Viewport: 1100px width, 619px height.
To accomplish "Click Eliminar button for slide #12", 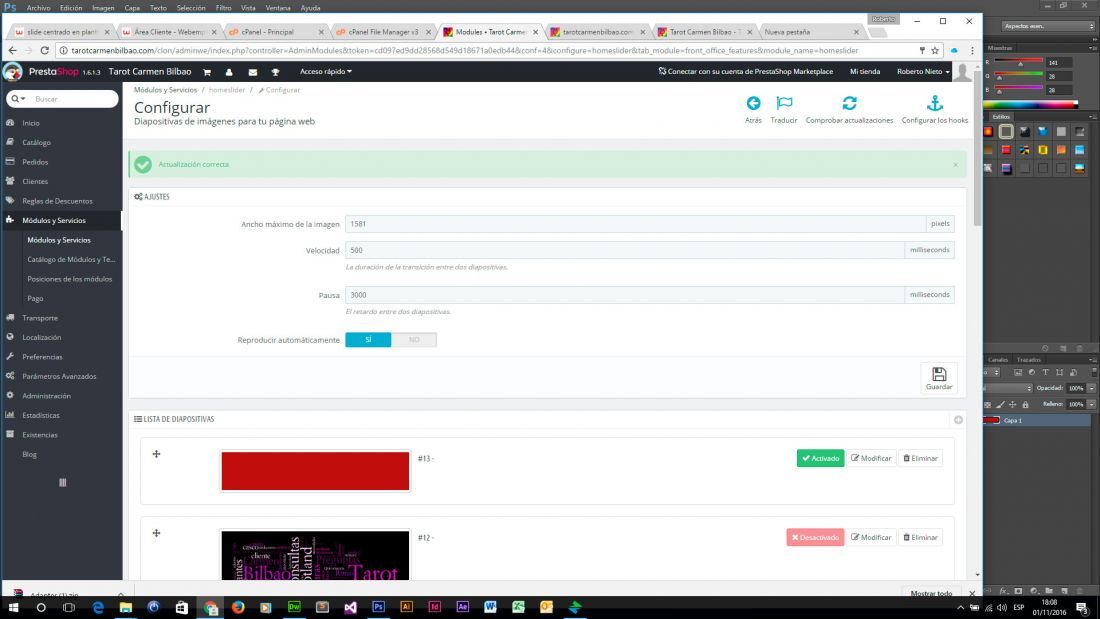I will tap(920, 538).
